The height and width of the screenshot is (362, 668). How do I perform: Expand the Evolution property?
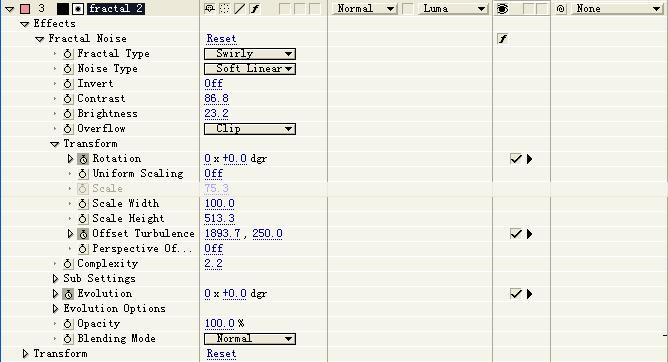click(55, 293)
